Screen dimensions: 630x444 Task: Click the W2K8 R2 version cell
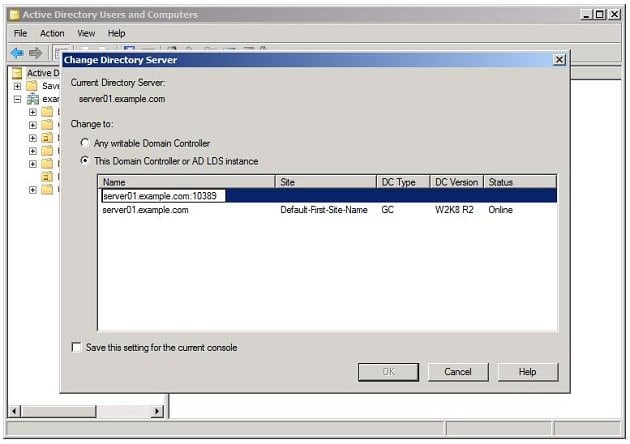(x=454, y=210)
